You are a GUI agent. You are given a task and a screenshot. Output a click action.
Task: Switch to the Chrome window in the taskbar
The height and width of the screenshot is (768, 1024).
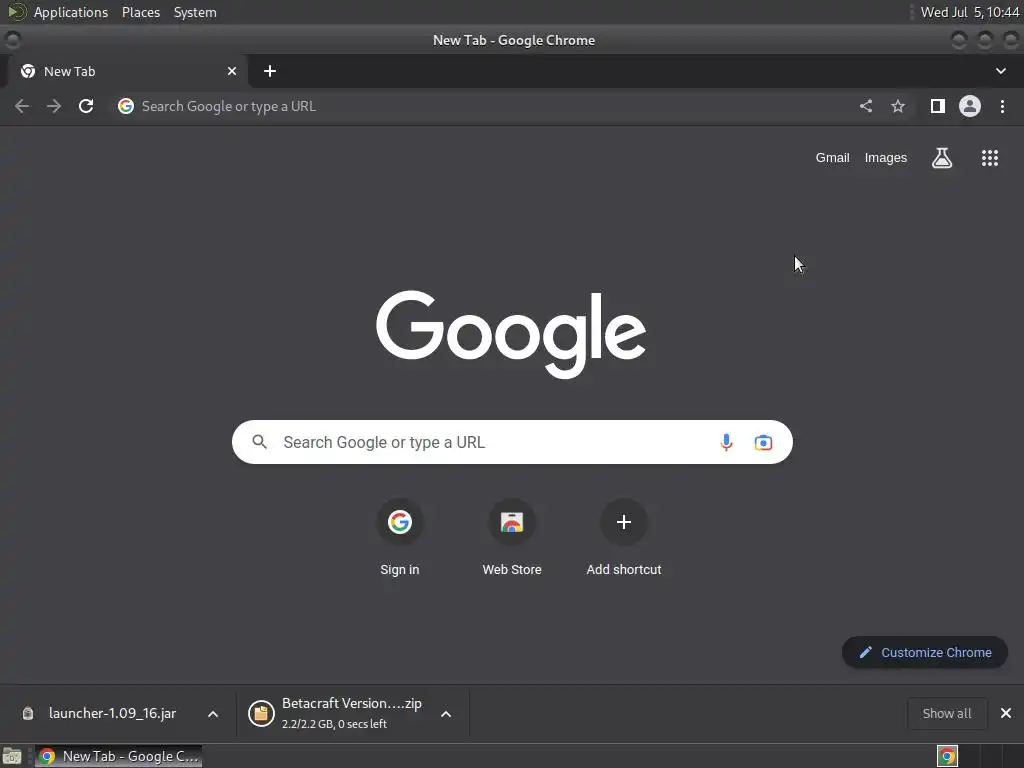coord(118,756)
